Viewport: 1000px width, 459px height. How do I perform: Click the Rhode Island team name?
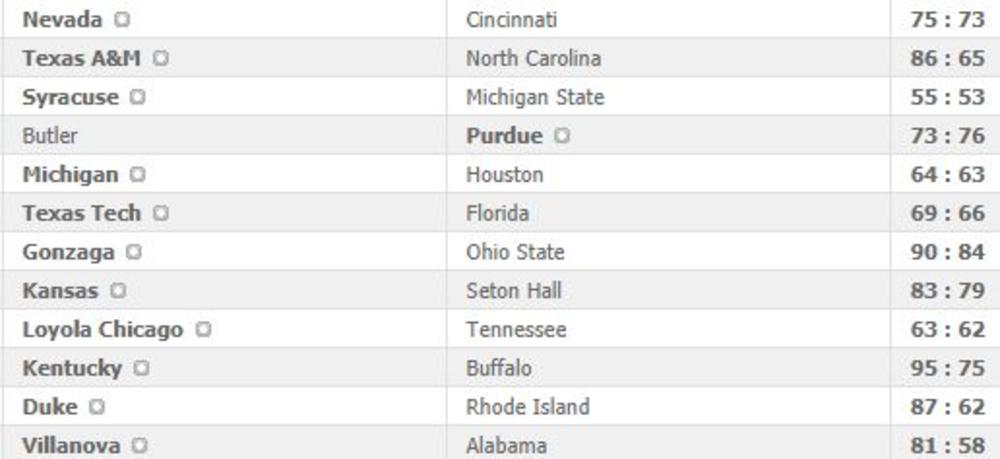tap(527, 407)
